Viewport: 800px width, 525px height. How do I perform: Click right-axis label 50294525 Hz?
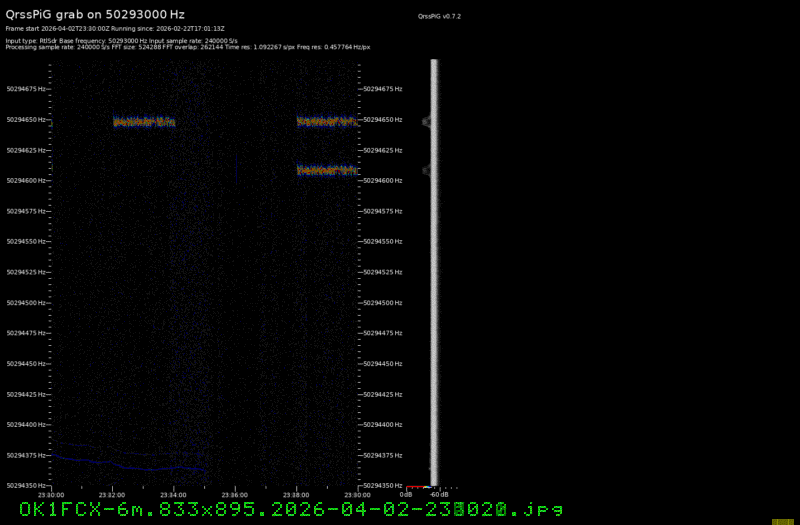tap(383, 272)
